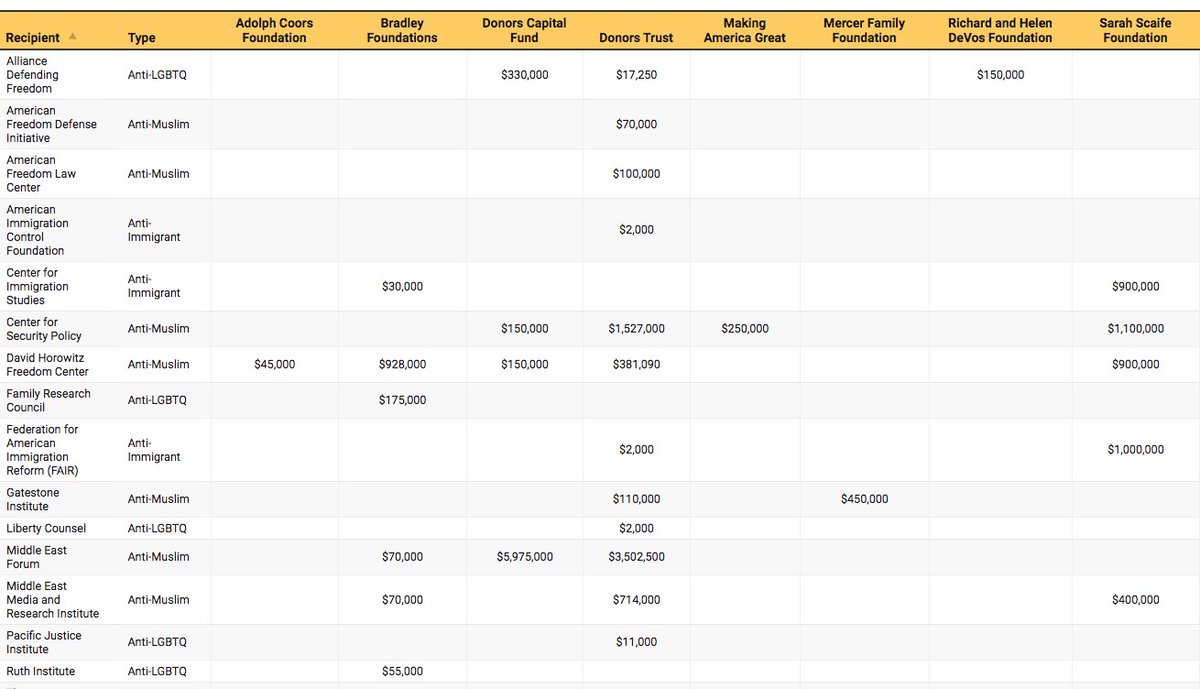Viewport: 1200px width, 689px height.
Task: Select Family Research Council recipient
Action: (48, 400)
